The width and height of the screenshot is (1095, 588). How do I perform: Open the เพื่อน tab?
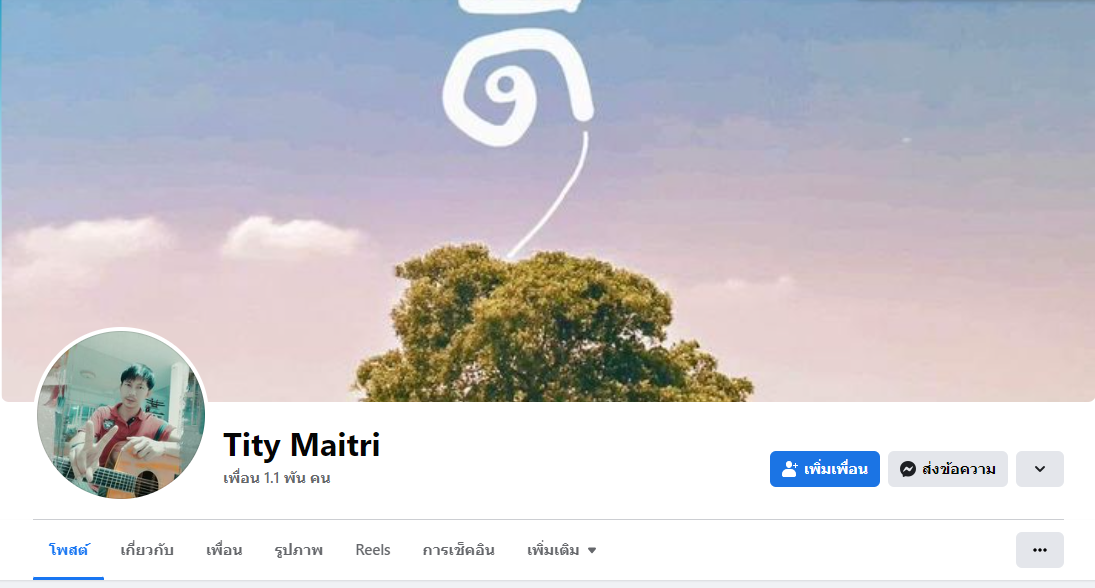(224, 550)
